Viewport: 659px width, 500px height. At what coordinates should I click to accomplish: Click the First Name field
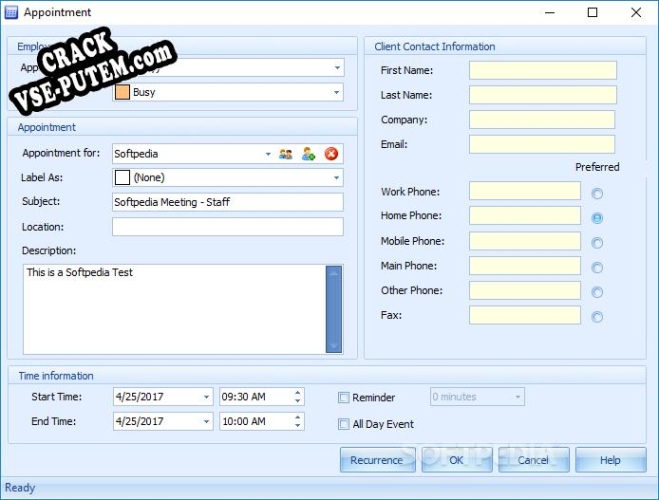tap(543, 70)
